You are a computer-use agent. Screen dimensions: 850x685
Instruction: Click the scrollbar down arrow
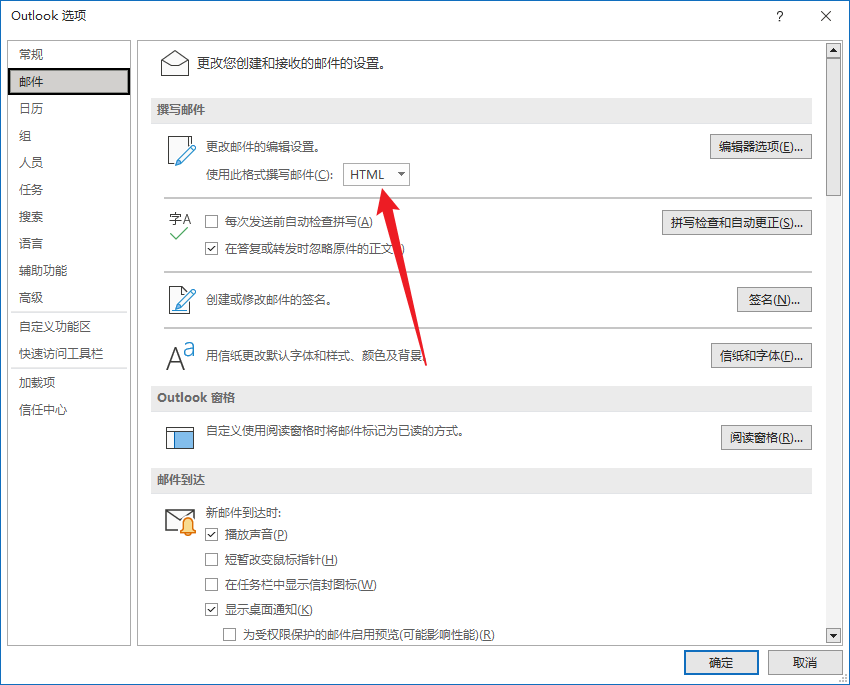tap(833, 635)
